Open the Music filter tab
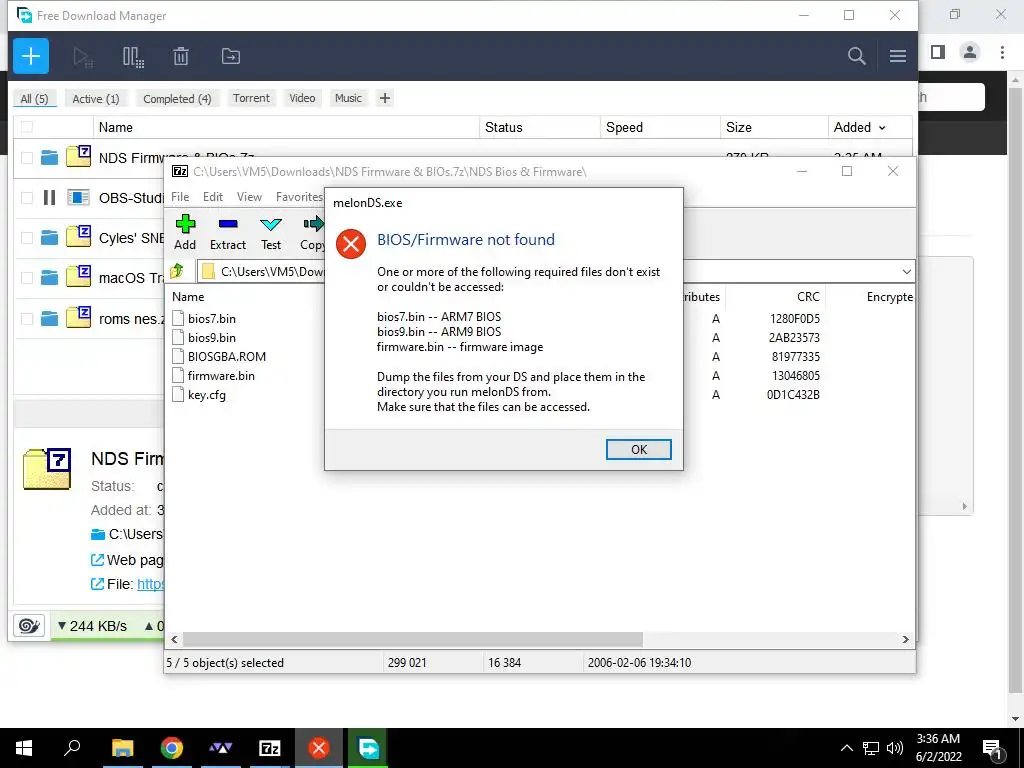Viewport: 1024px width, 768px height. [348, 98]
